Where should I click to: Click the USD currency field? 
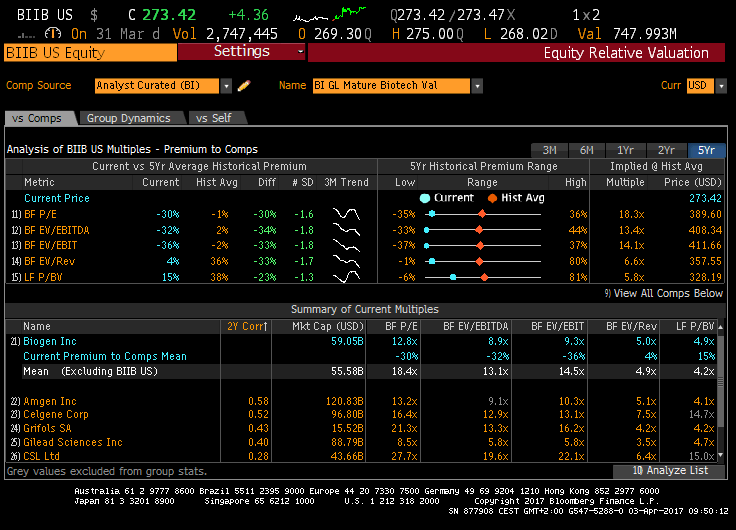700,86
